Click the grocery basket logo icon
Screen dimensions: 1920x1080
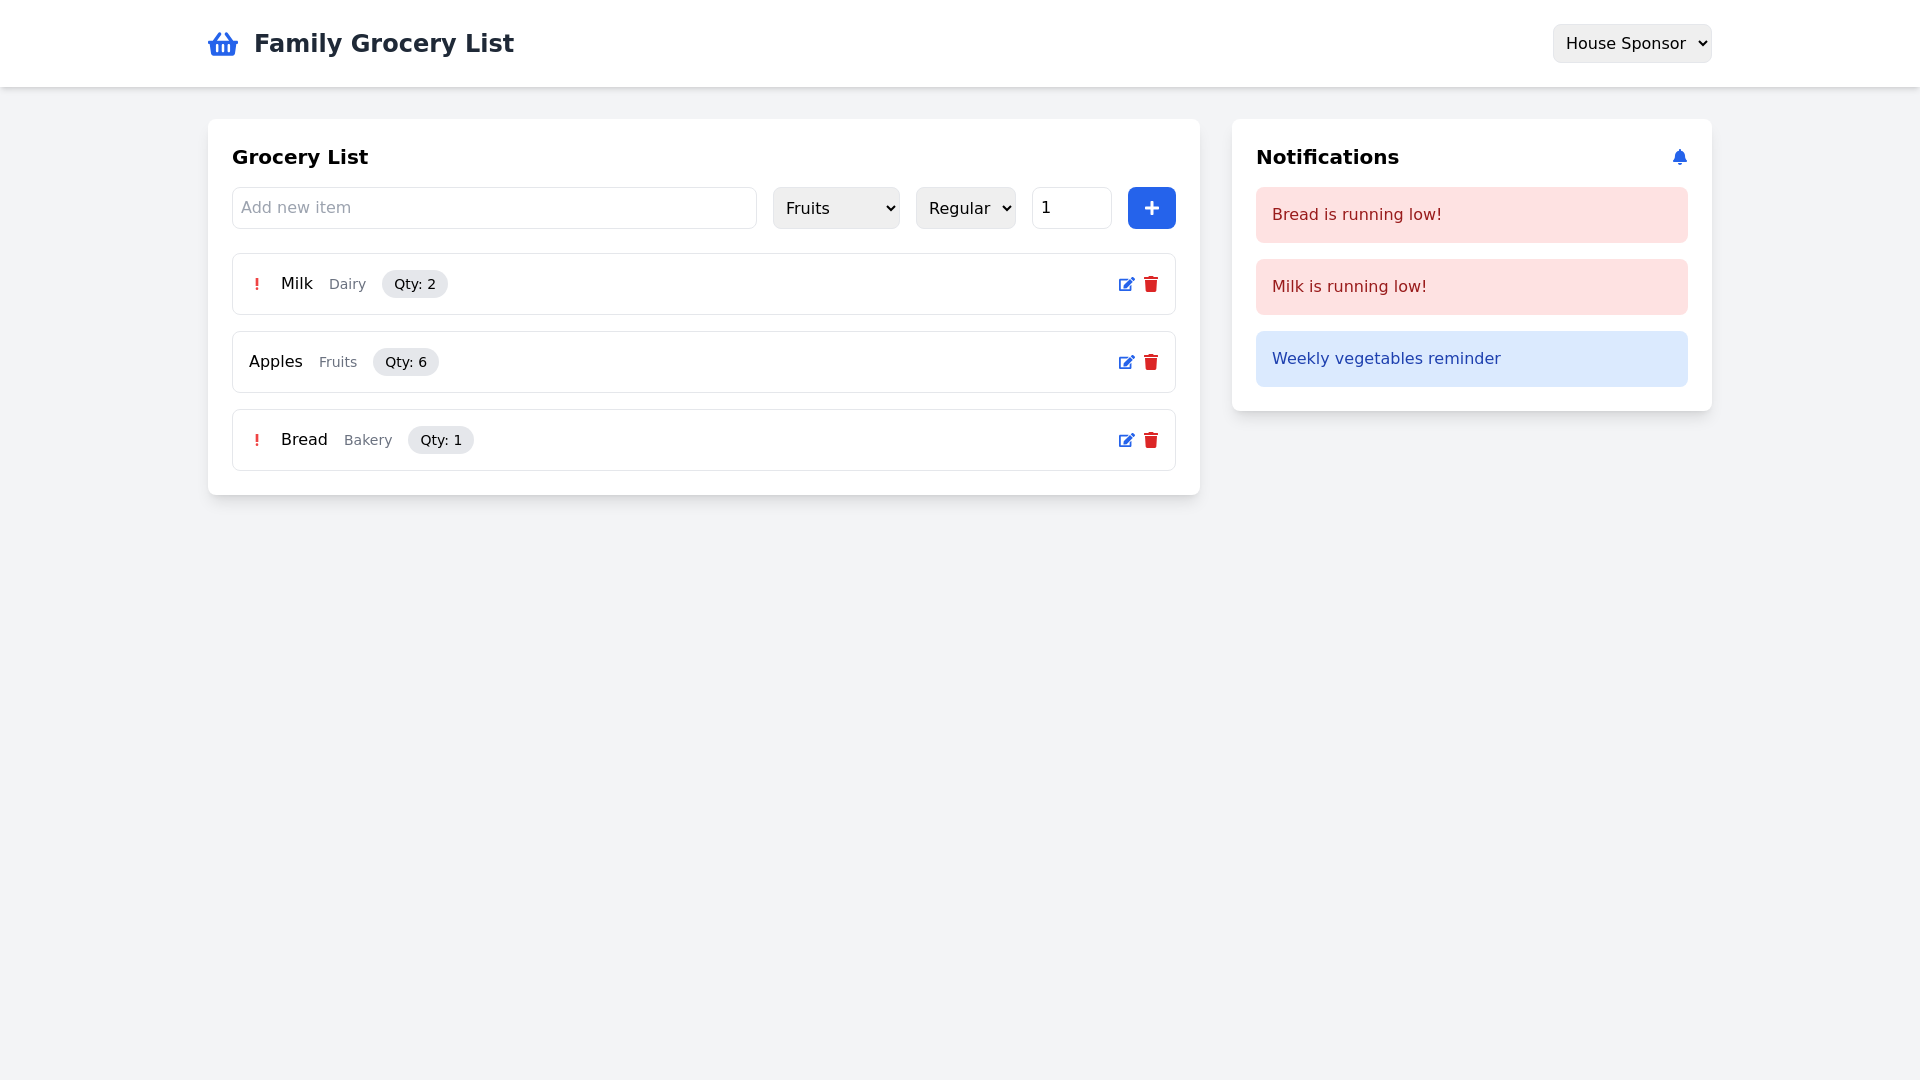point(222,44)
